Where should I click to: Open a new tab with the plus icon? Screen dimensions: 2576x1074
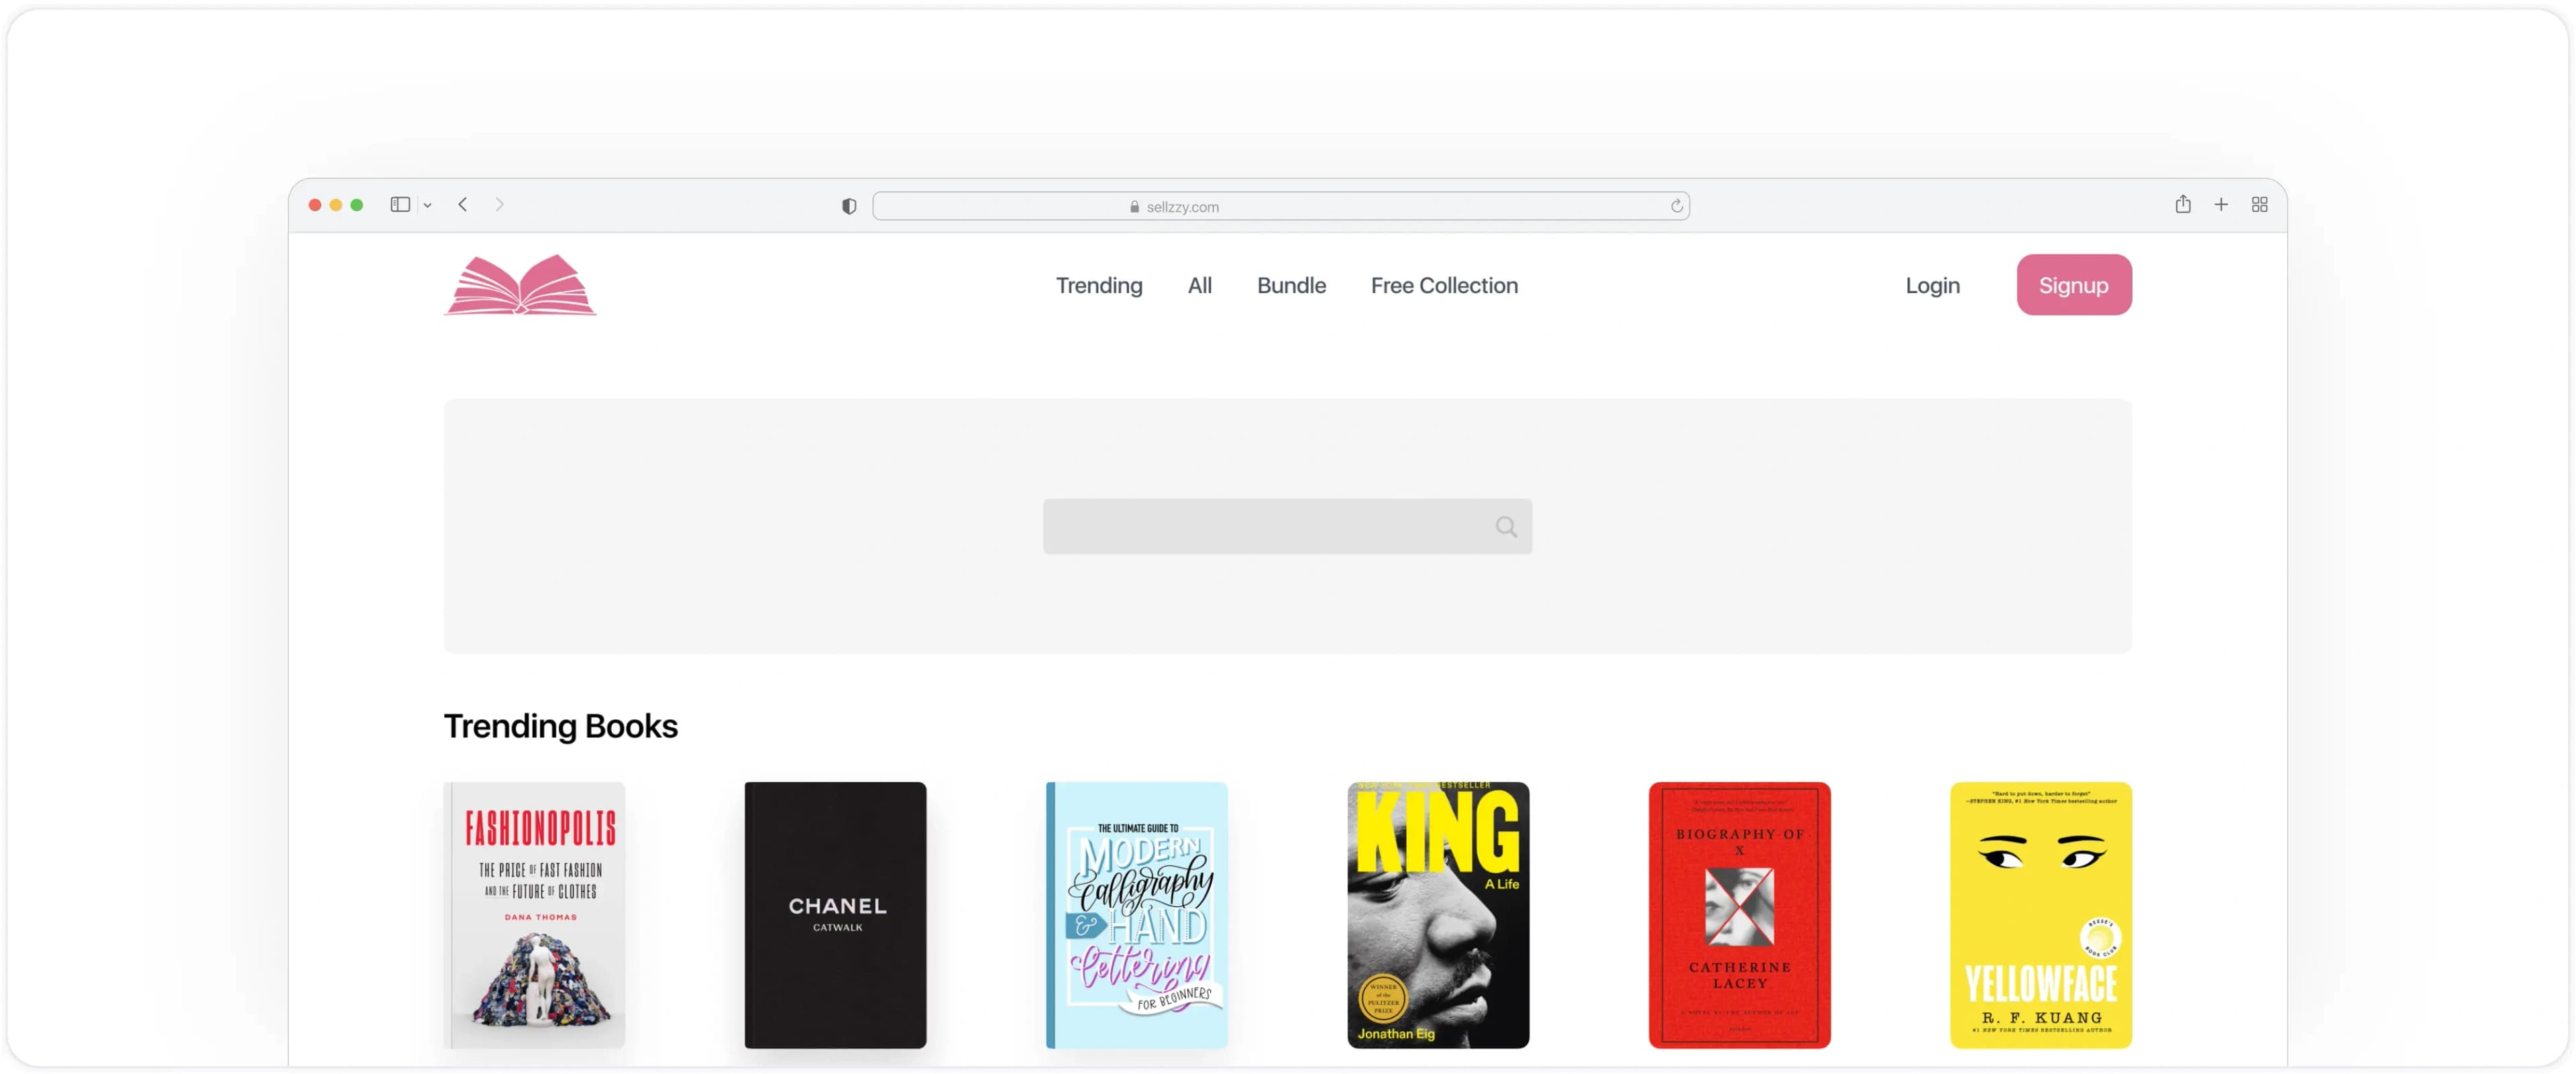[2221, 204]
